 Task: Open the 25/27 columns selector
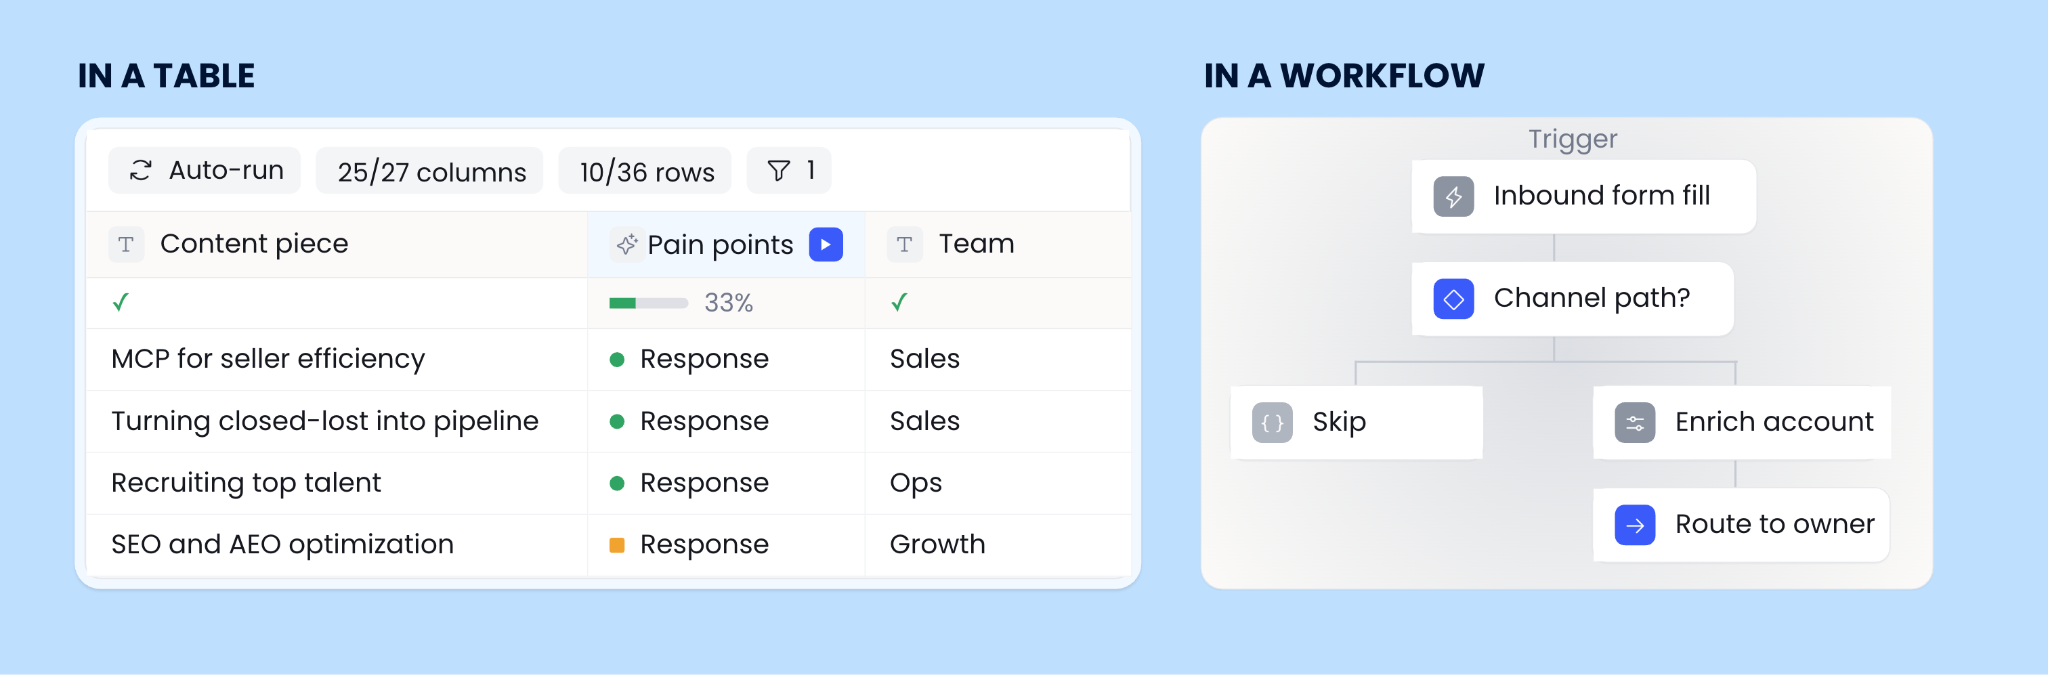click(x=430, y=171)
